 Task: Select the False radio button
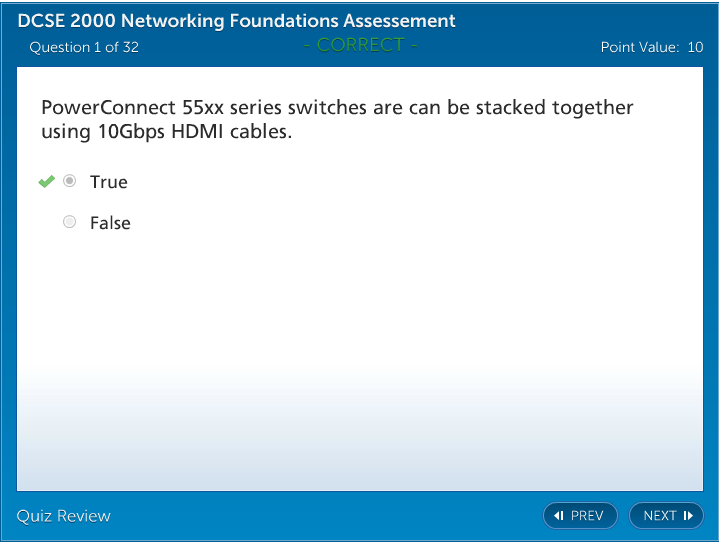point(69,222)
